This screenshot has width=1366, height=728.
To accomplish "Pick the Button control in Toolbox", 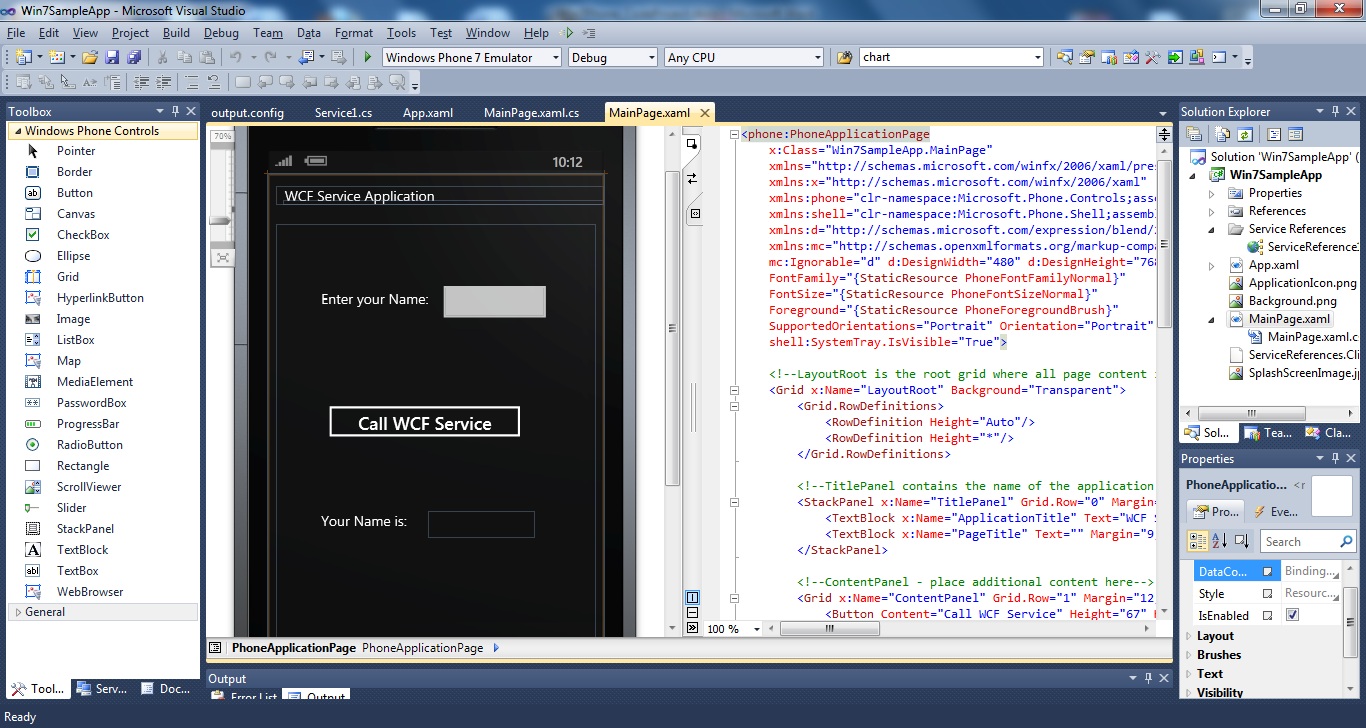I will [75, 193].
